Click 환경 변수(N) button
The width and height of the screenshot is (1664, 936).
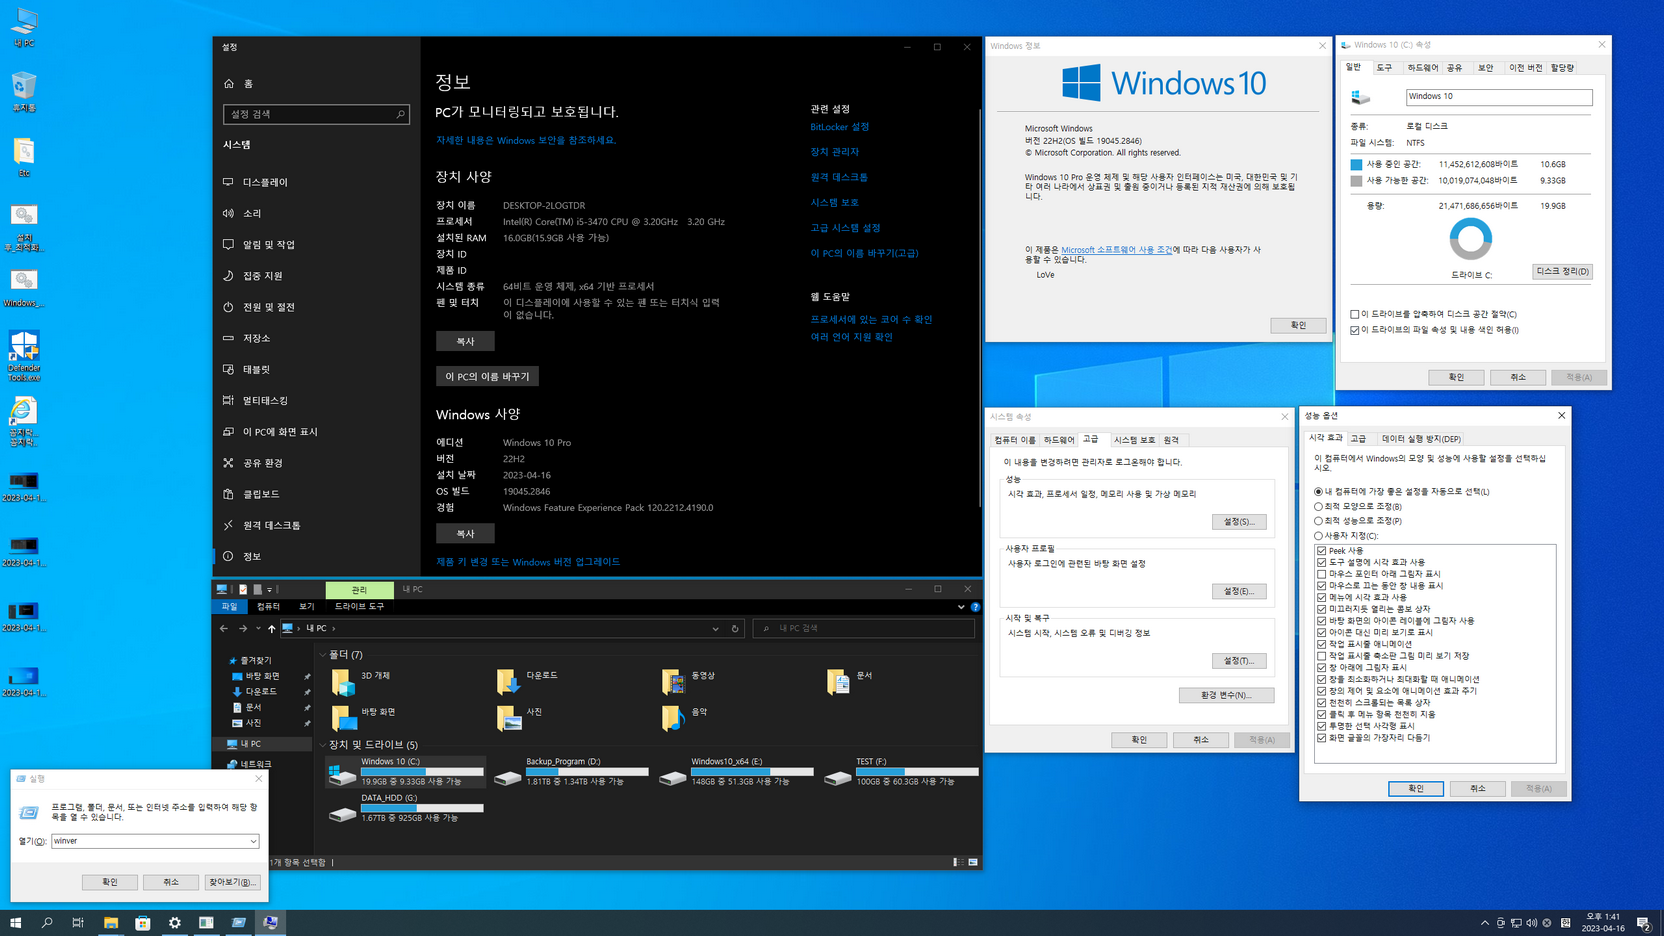tap(1226, 695)
